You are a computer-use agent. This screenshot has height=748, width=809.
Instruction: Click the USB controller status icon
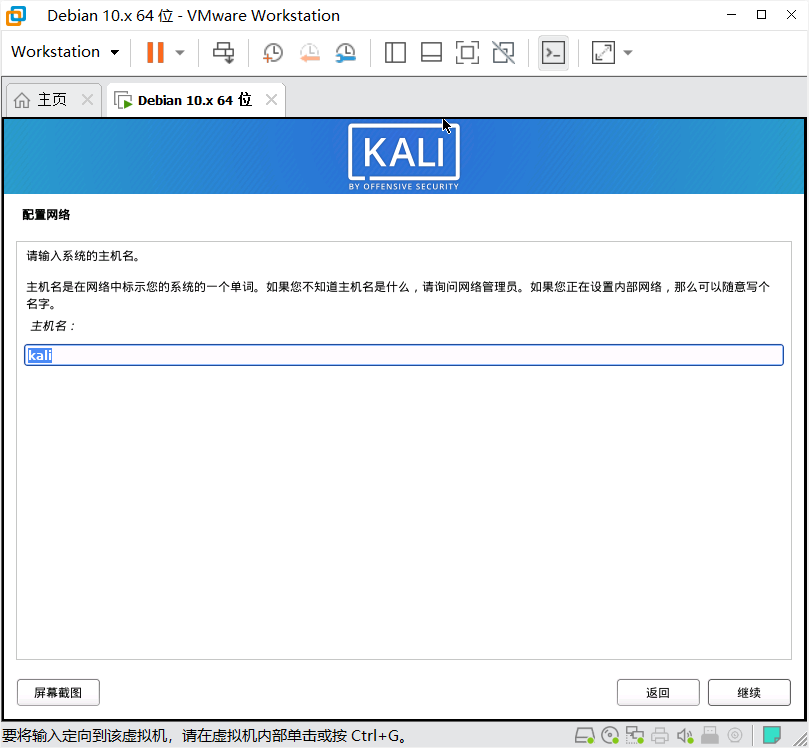(710, 735)
